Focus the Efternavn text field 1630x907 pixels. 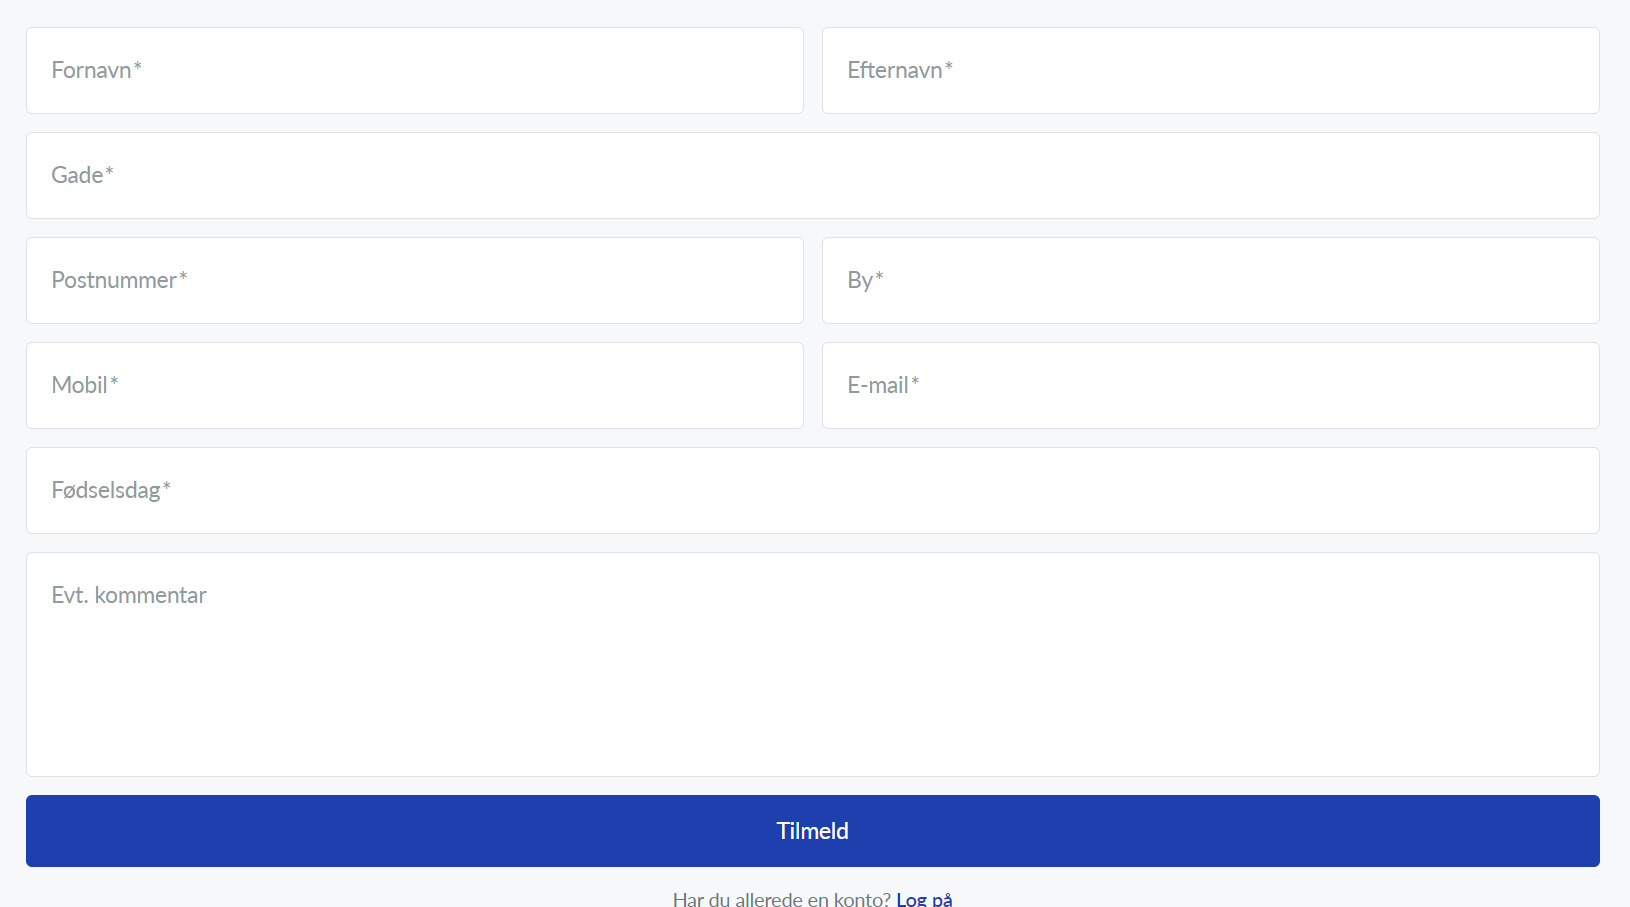(x=1210, y=71)
